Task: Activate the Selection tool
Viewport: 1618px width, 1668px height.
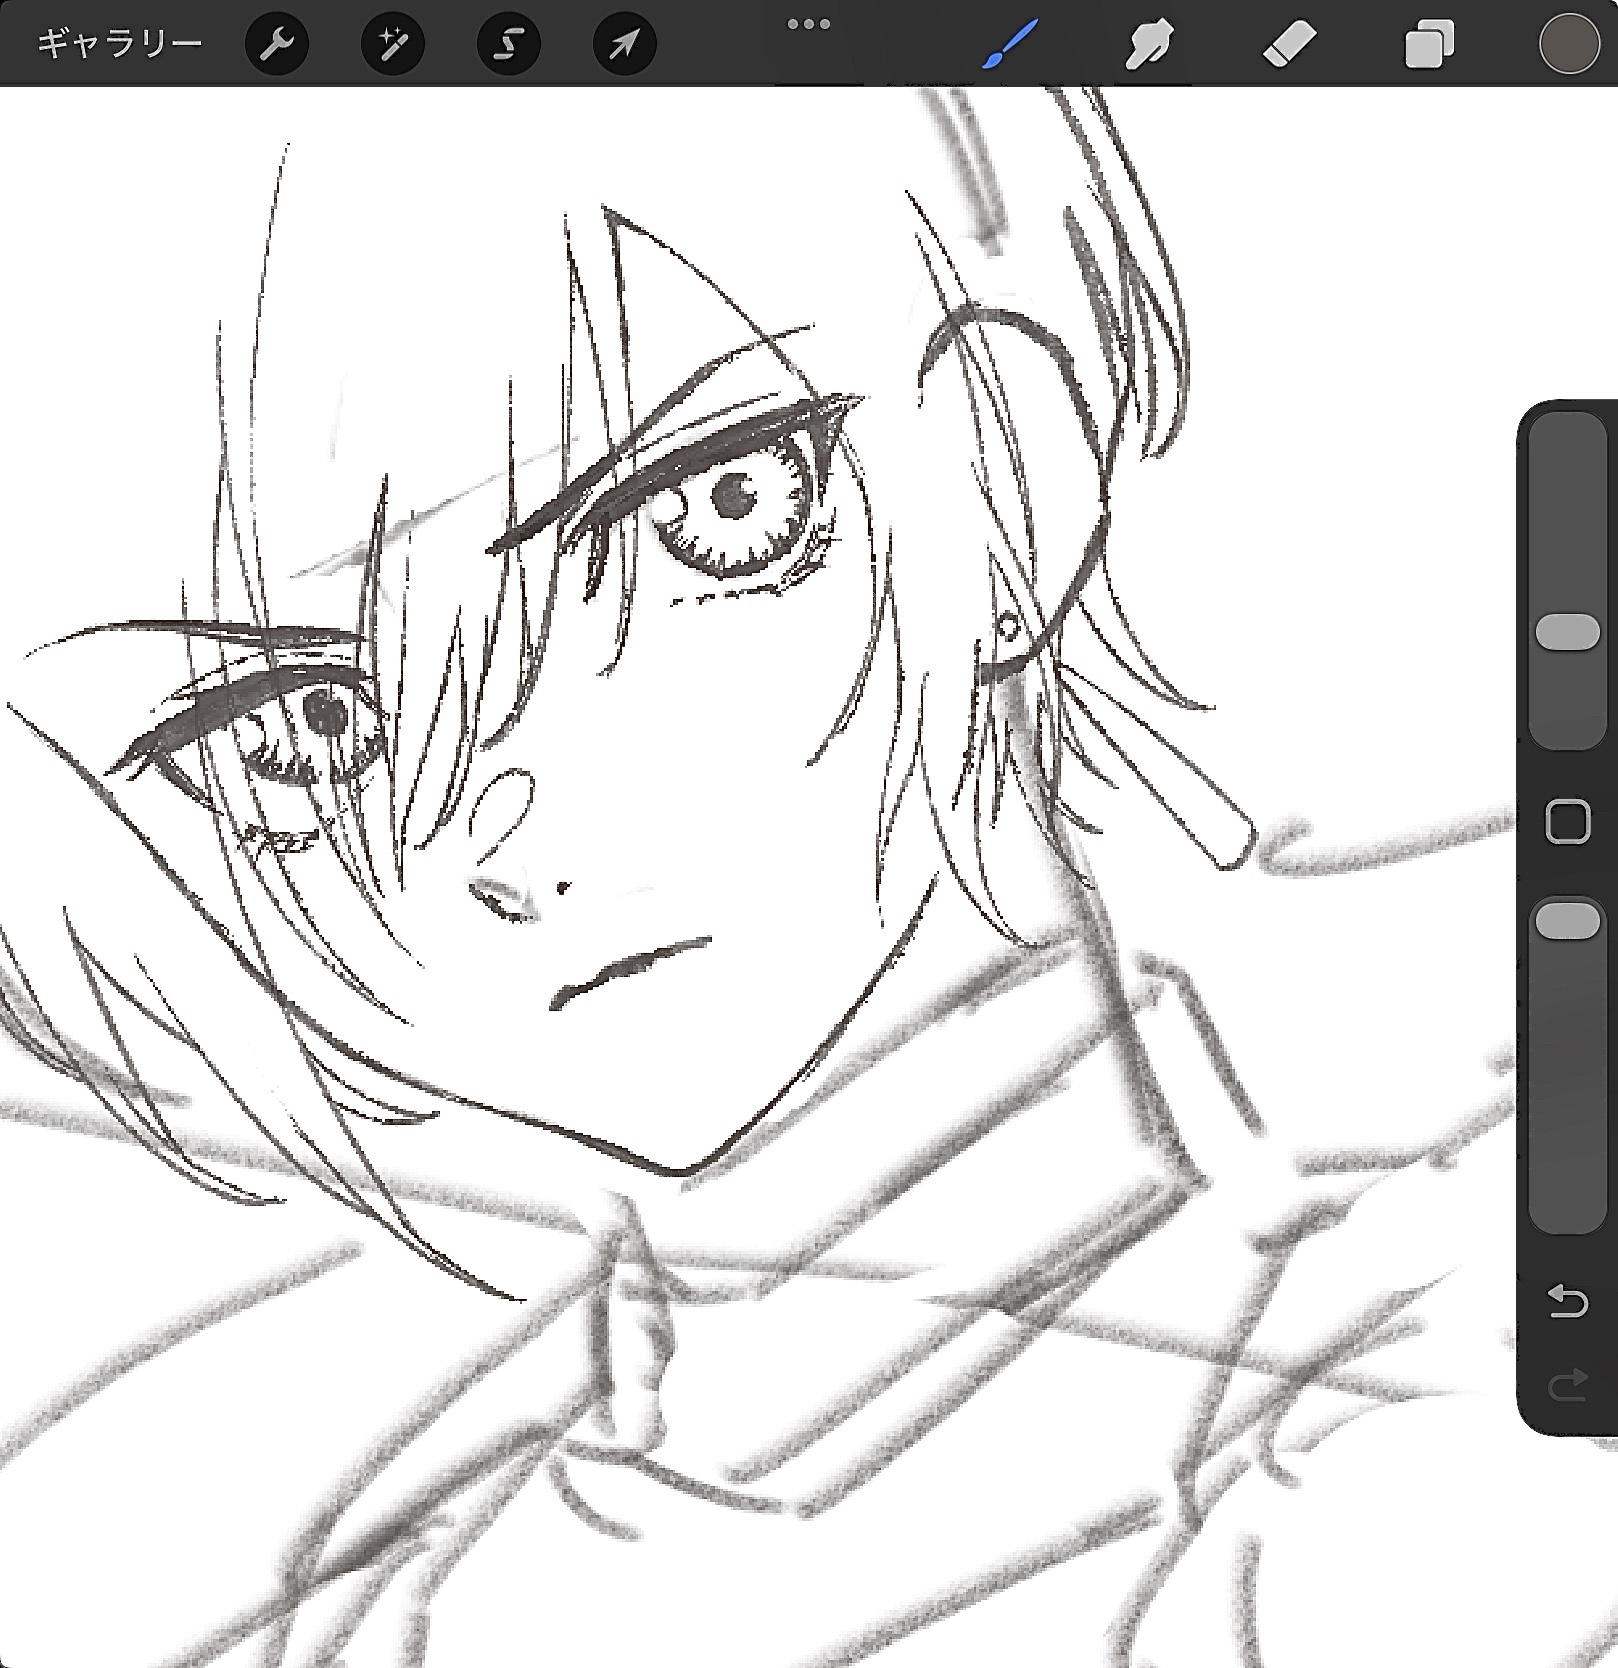Action: point(508,44)
